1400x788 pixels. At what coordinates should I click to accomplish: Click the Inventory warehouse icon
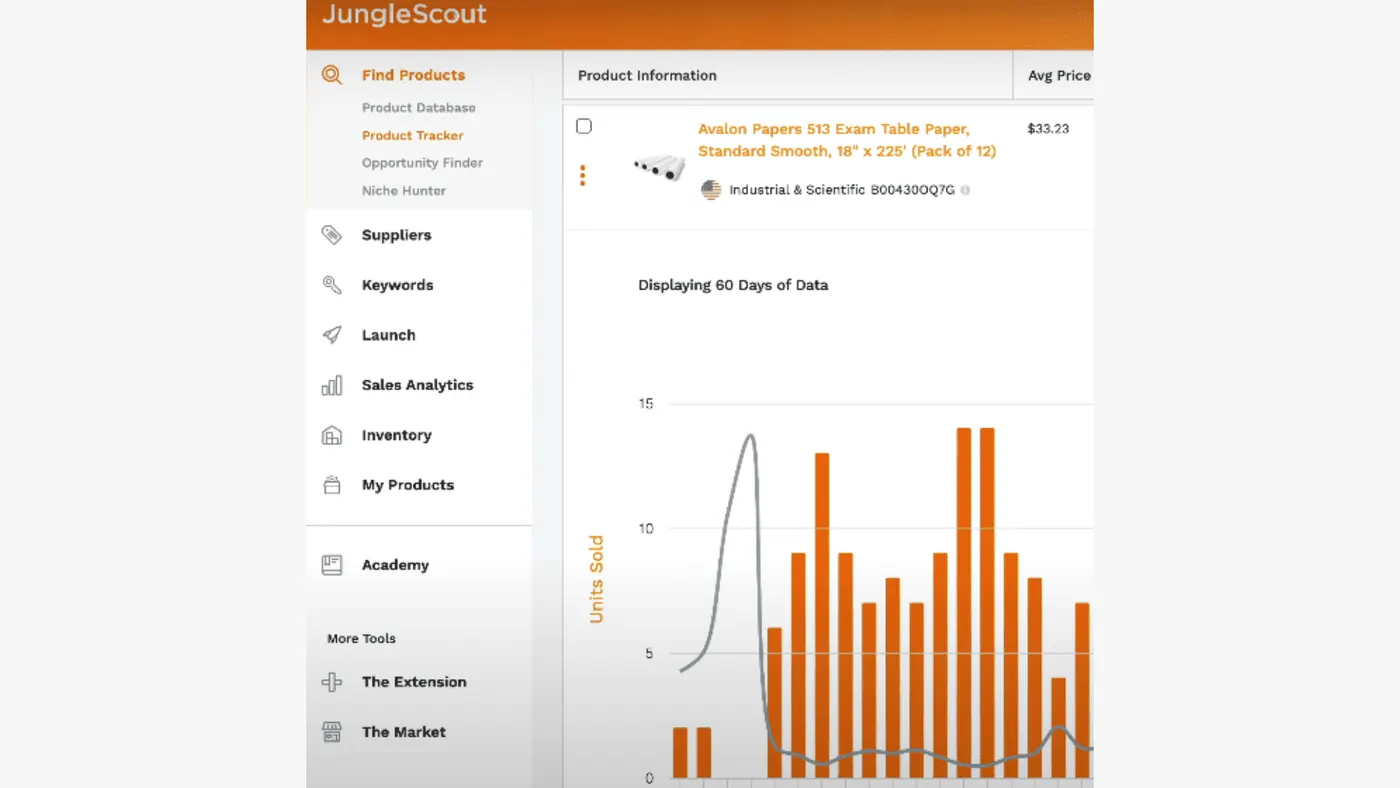[332, 435]
